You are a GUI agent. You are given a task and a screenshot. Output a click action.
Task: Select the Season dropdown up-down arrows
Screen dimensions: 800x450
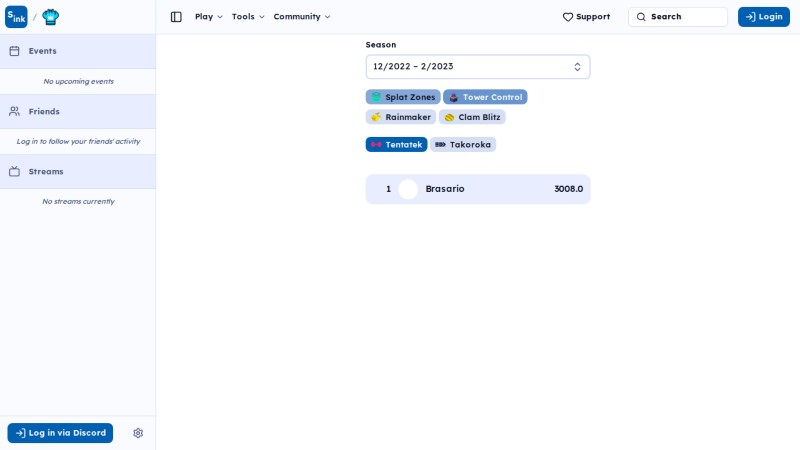pyautogui.click(x=577, y=67)
